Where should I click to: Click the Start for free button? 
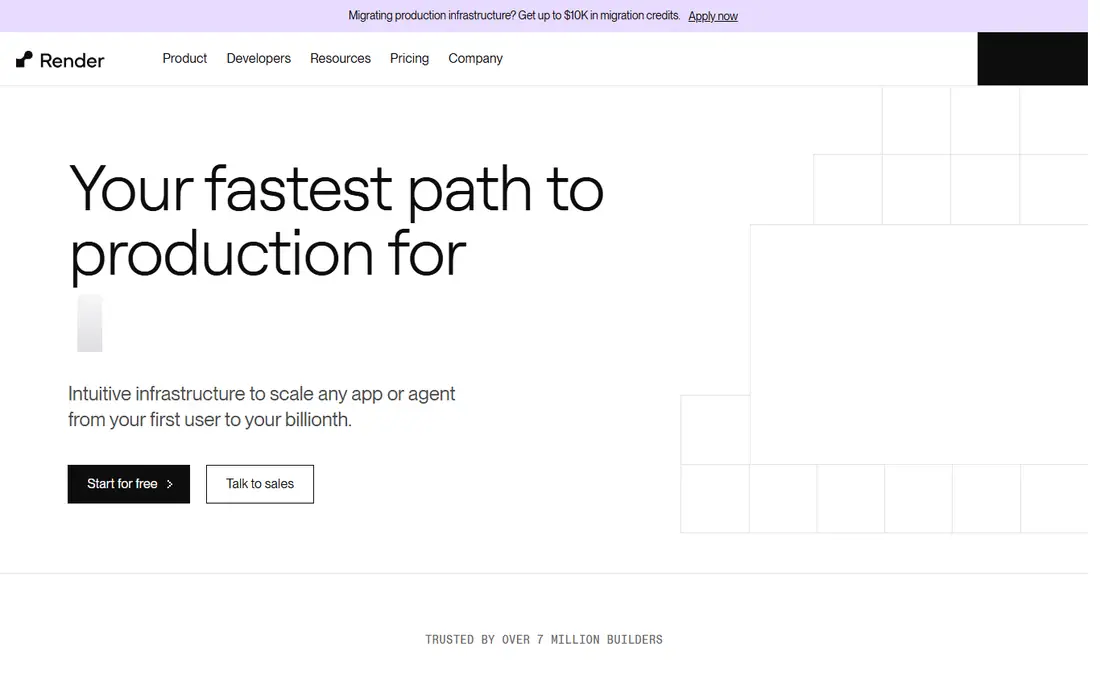coord(128,484)
